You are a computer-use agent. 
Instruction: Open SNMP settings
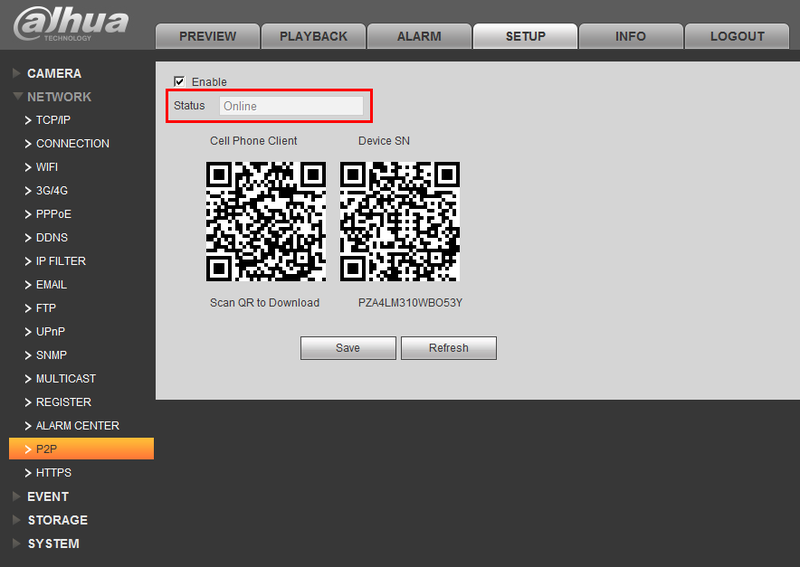point(51,355)
